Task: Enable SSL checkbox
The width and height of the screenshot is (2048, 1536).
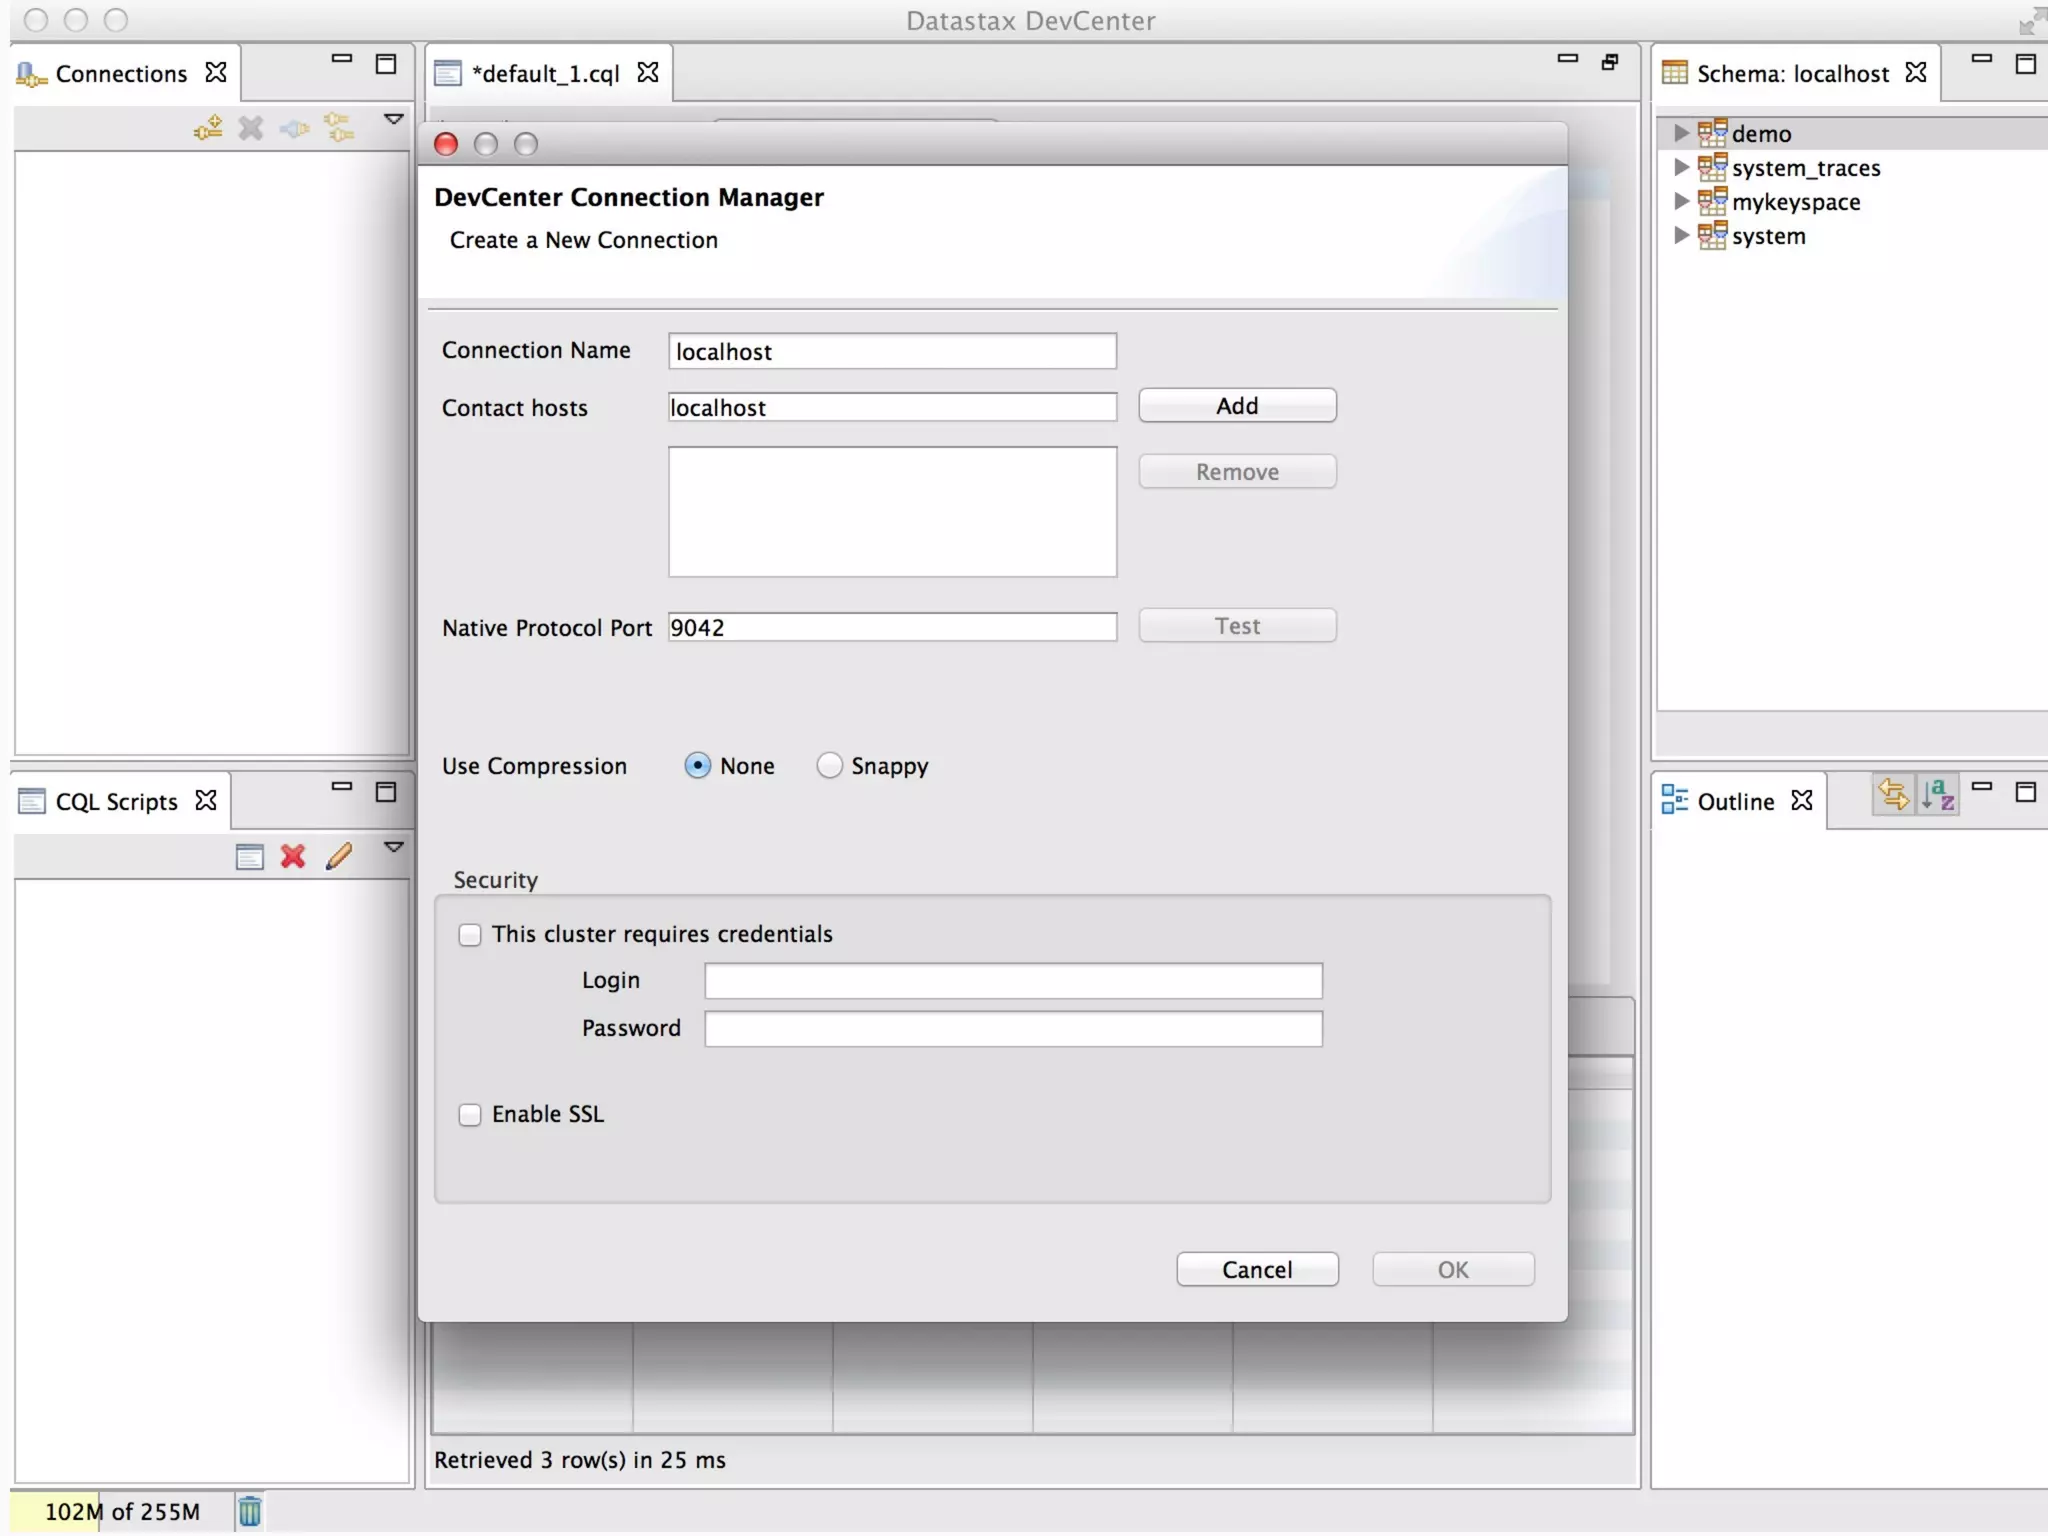Action: pyautogui.click(x=470, y=1115)
